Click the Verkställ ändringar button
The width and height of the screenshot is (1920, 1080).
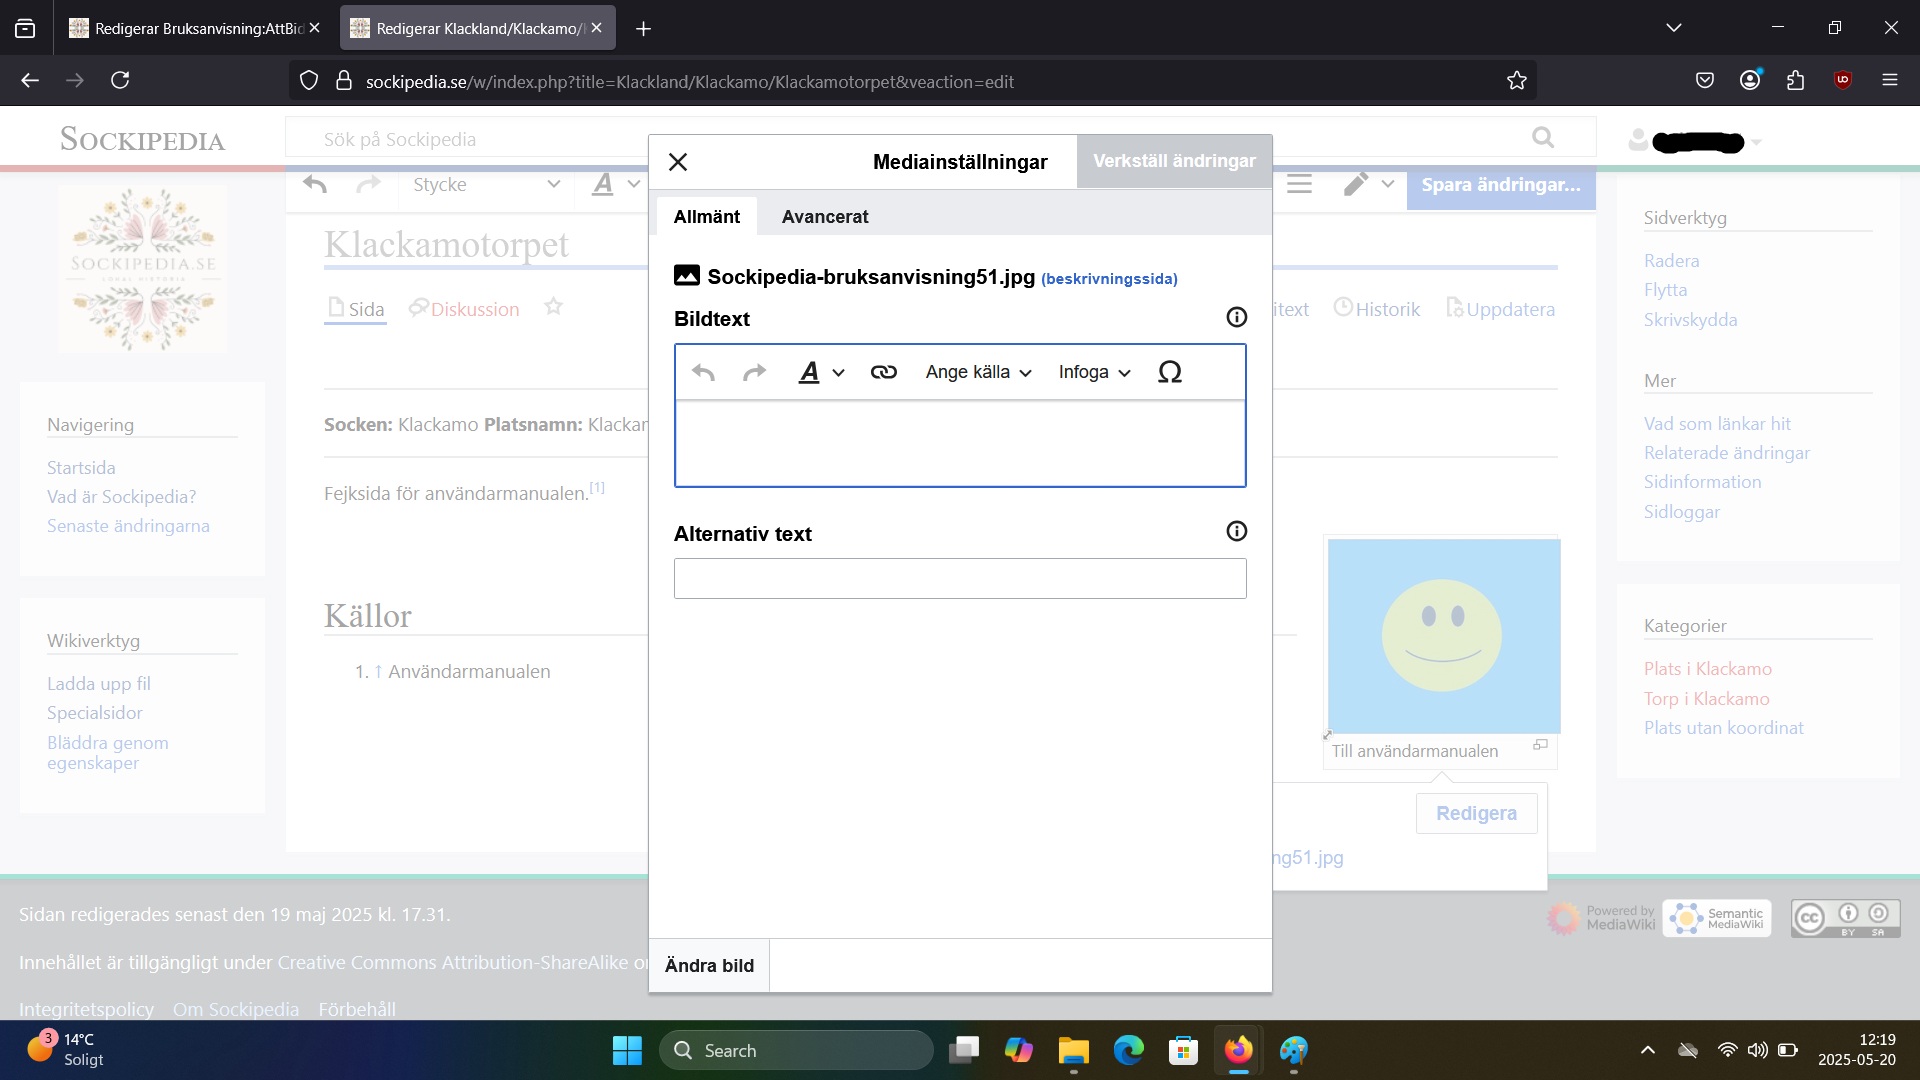(1173, 161)
